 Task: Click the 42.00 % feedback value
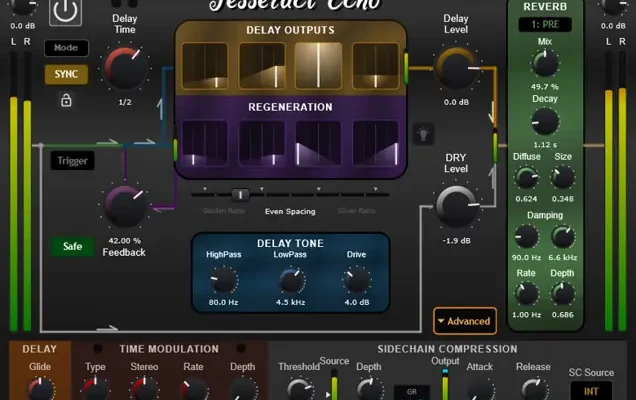125,241
